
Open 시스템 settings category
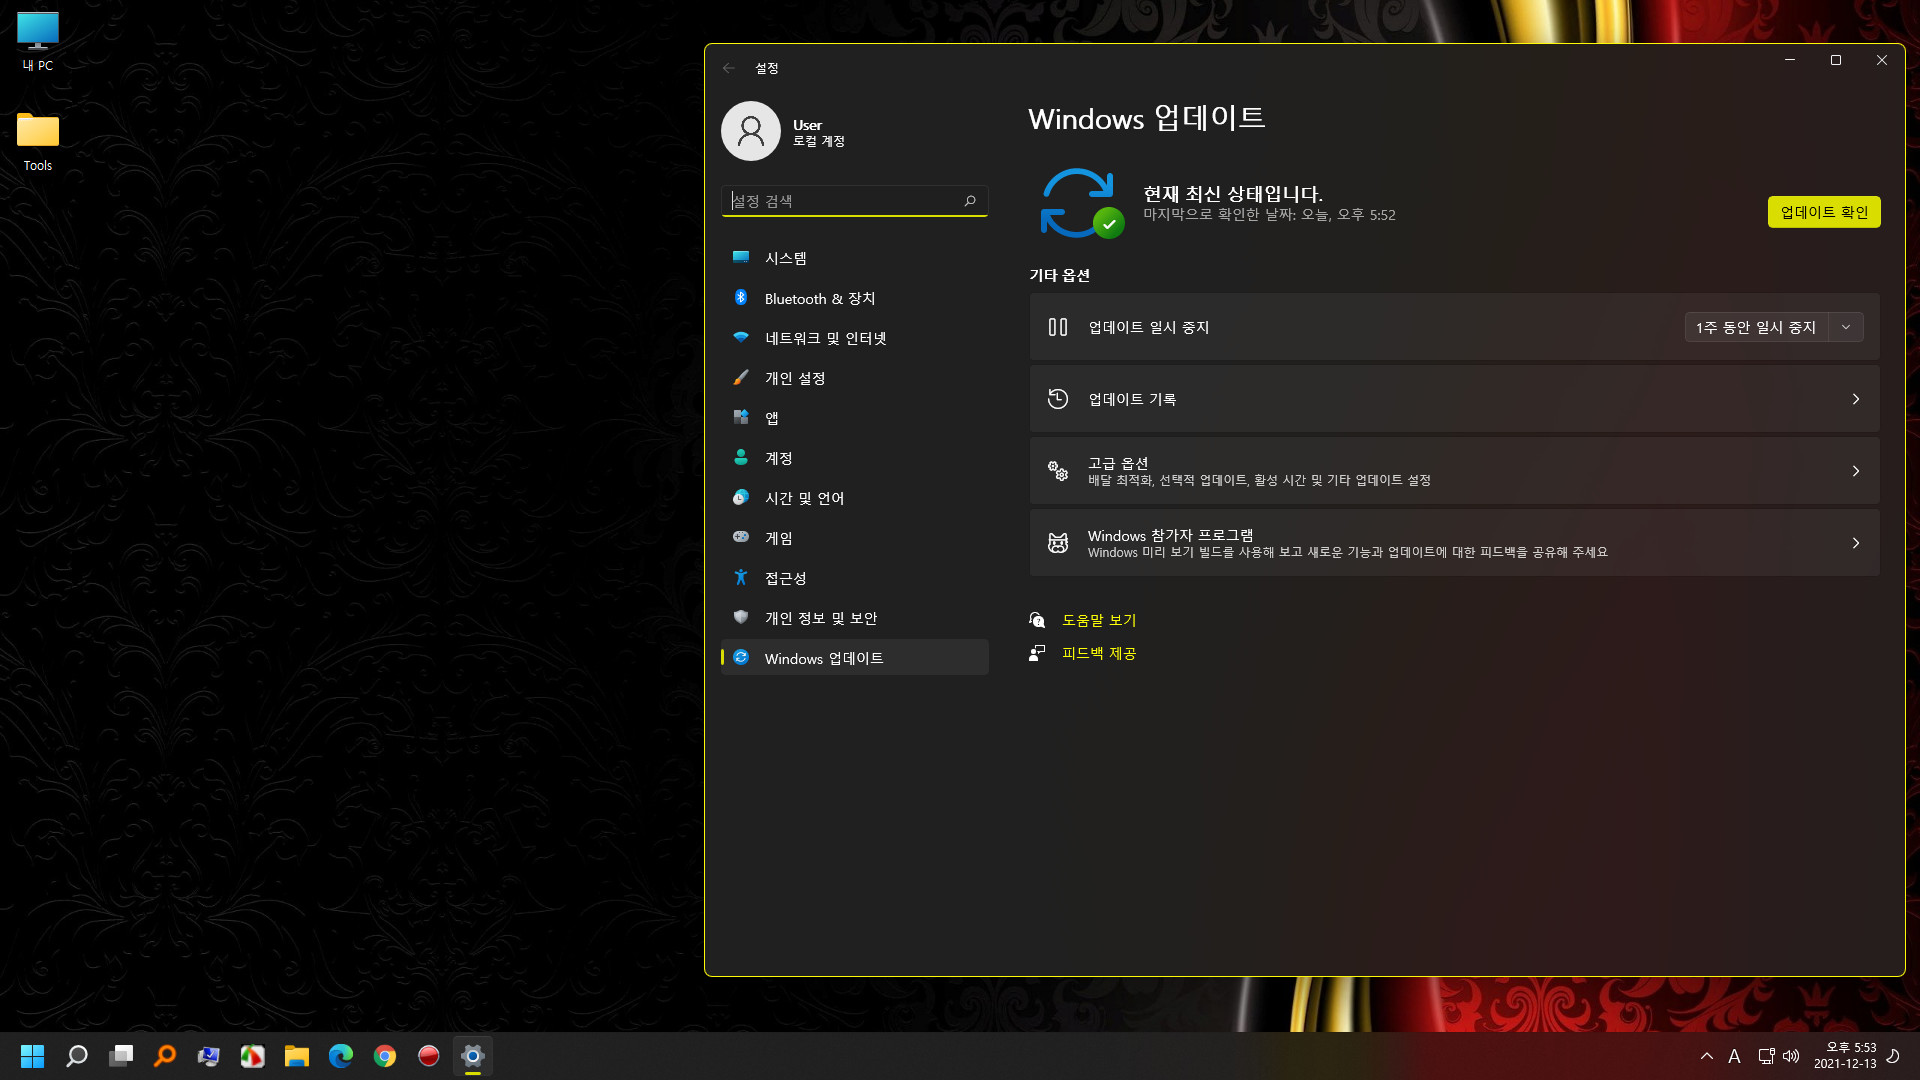click(855, 258)
